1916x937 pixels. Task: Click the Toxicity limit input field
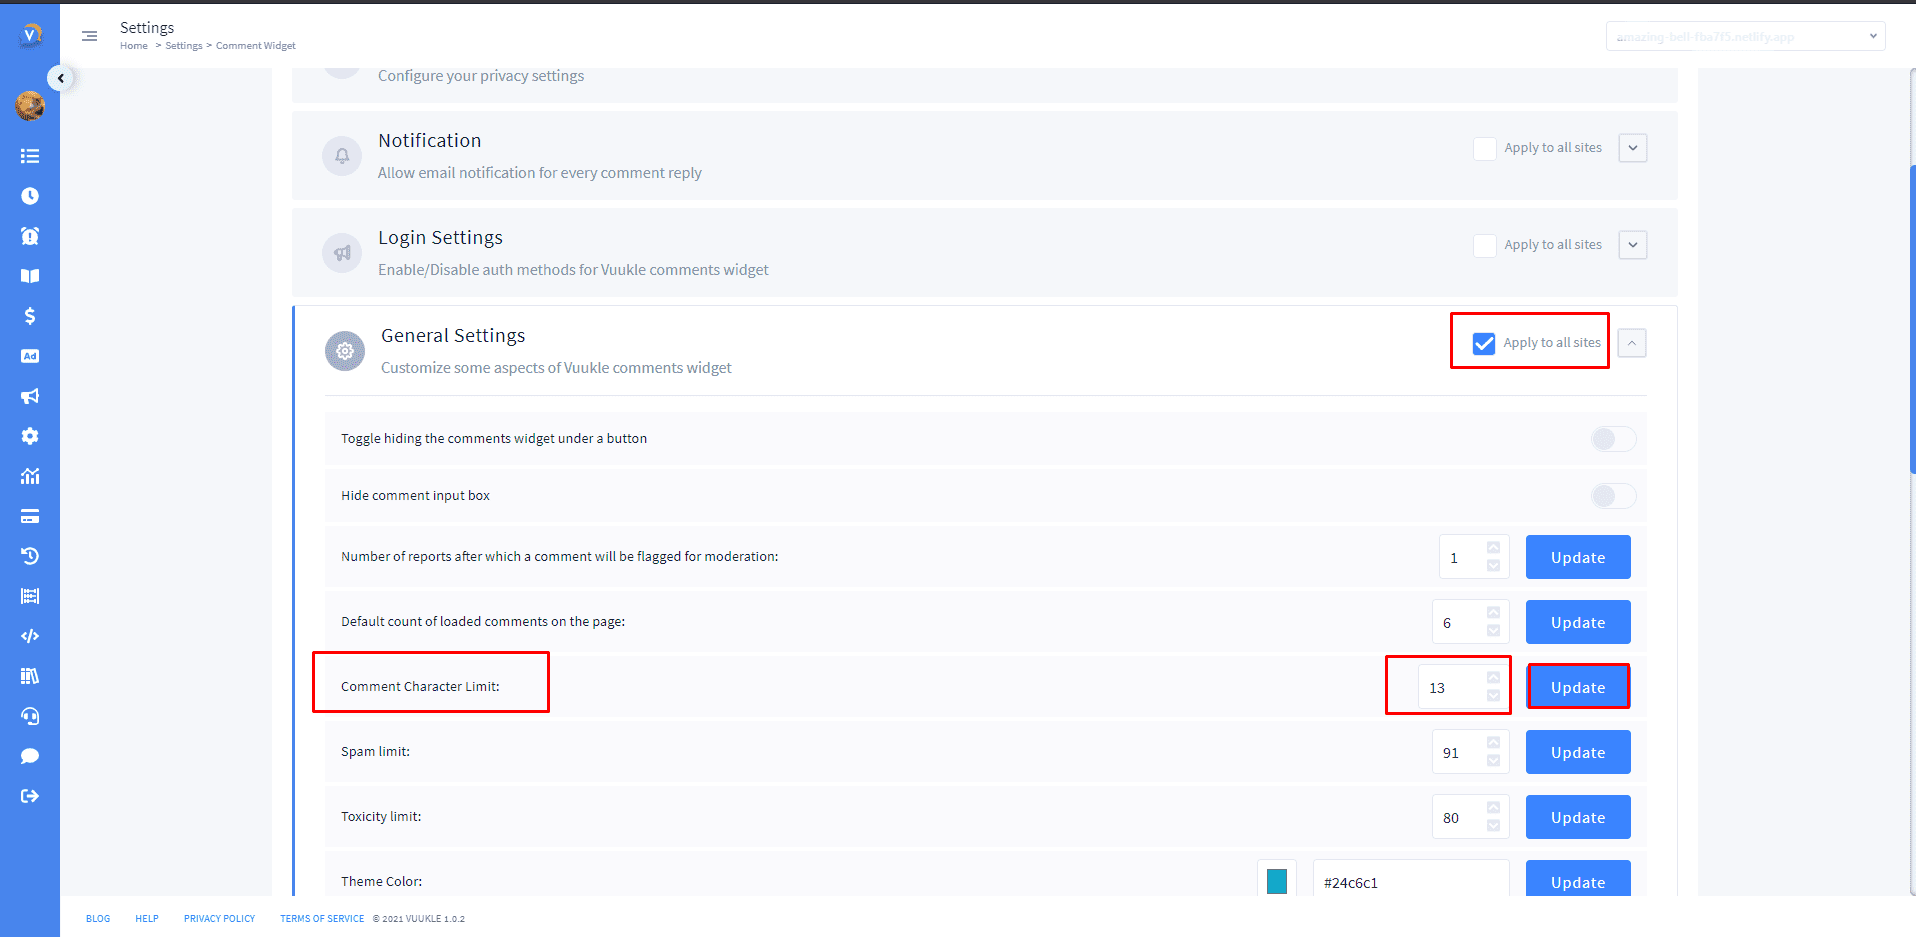click(x=1470, y=817)
